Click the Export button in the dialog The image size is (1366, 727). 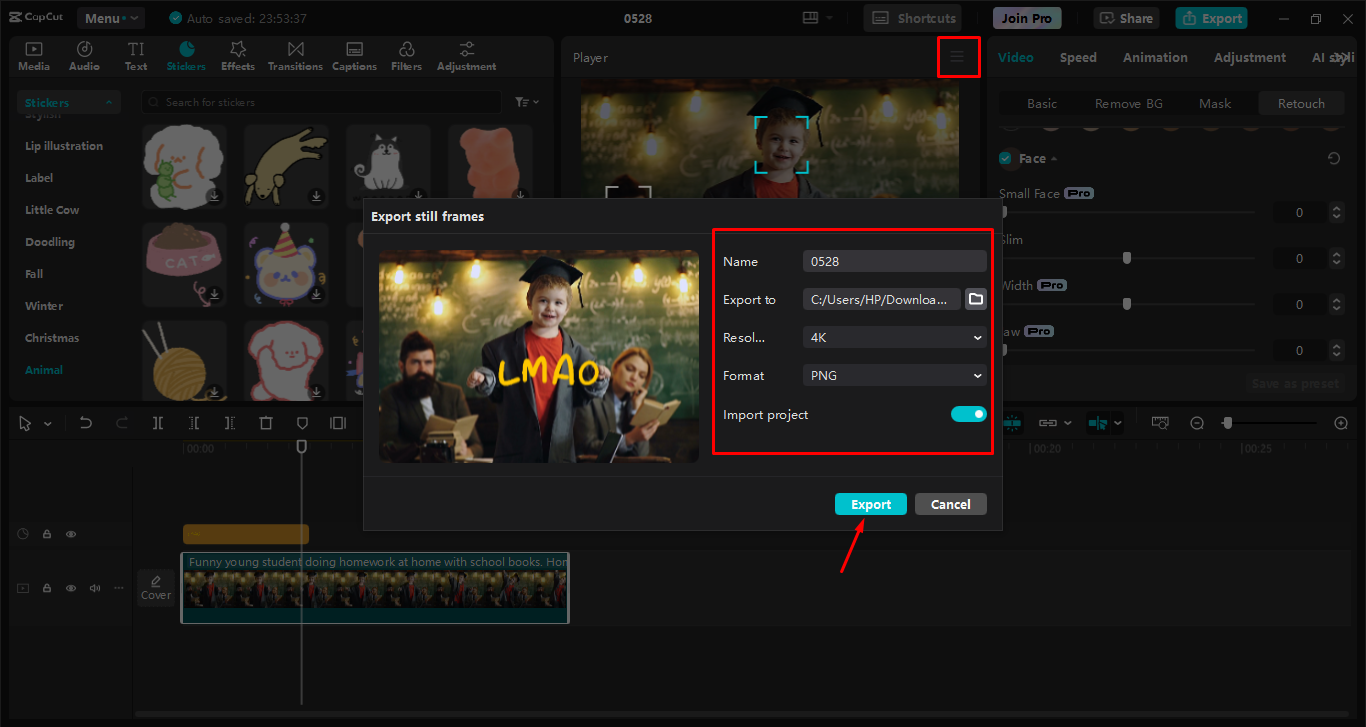[x=870, y=504]
